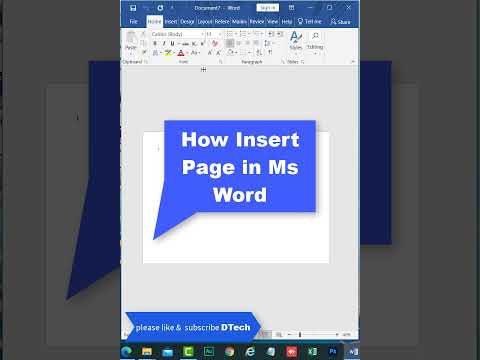The height and width of the screenshot is (360, 480).
Task: Click the Repeat/Redo icon in Quick Access
Action: click(160, 8)
